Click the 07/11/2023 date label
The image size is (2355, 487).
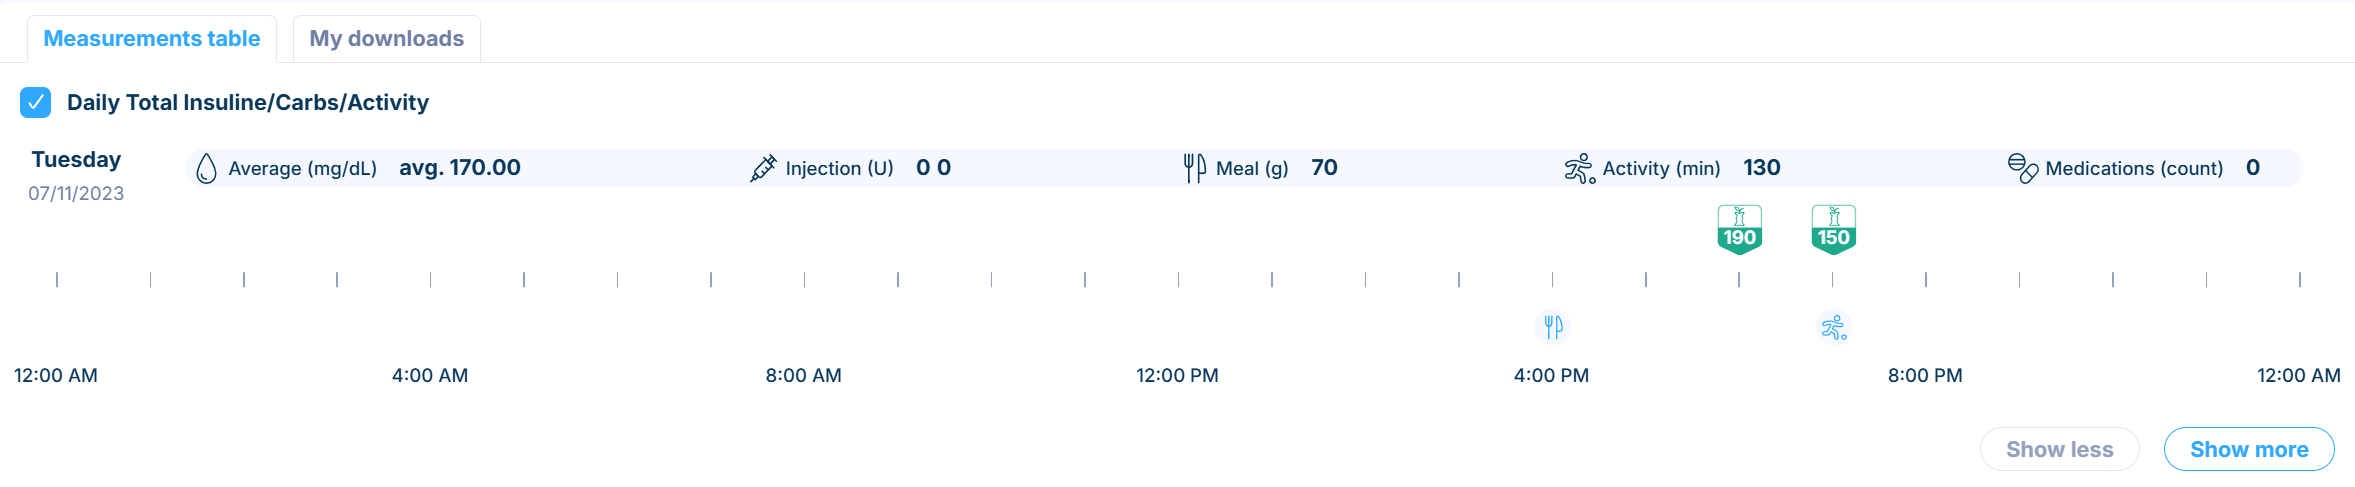pos(76,193)
